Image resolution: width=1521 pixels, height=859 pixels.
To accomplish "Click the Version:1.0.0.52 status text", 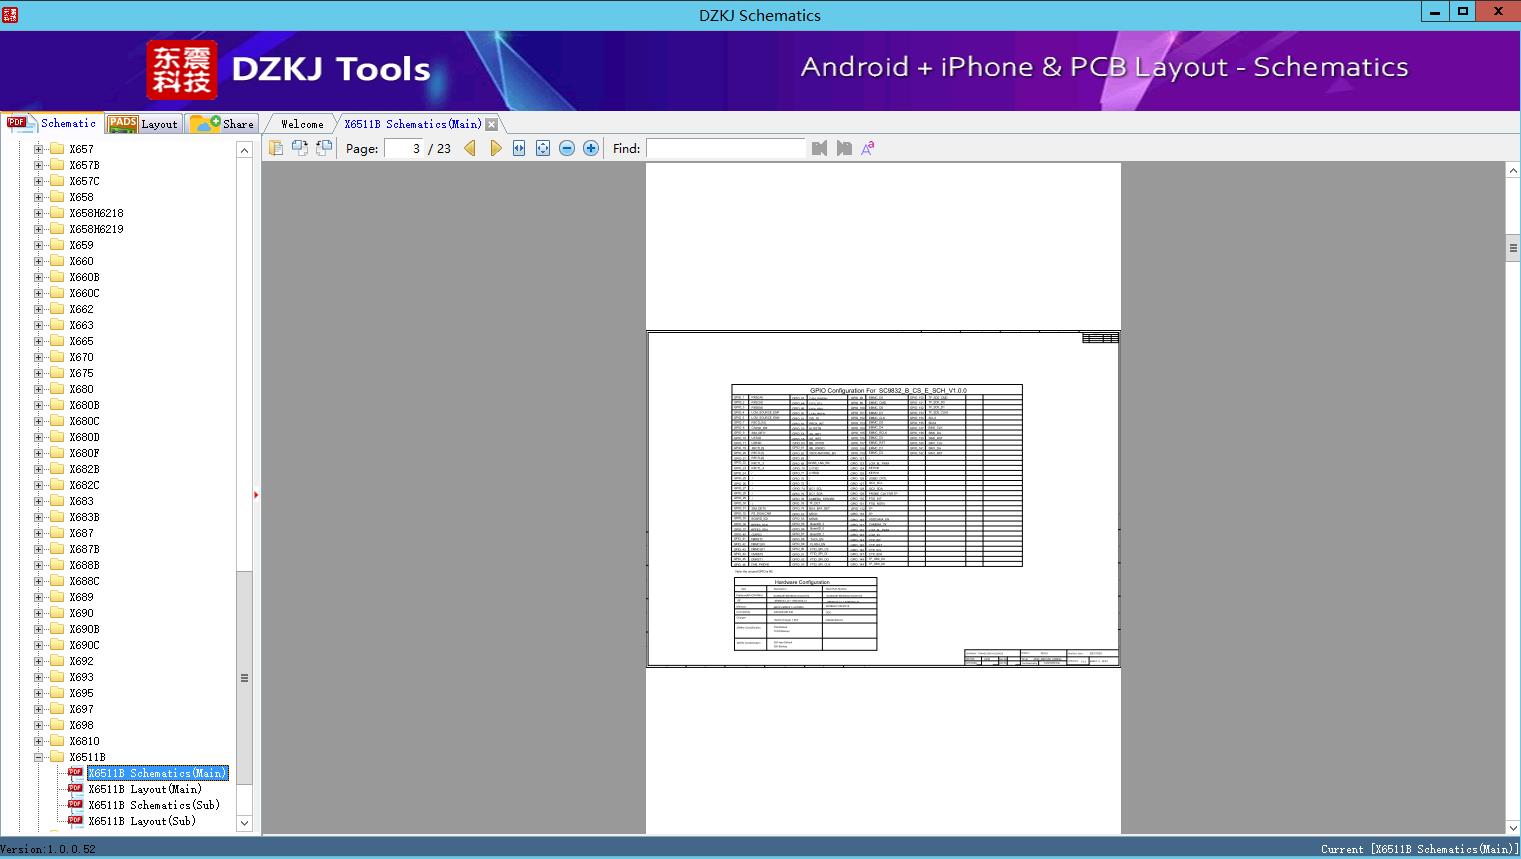I will click(48, 849).
